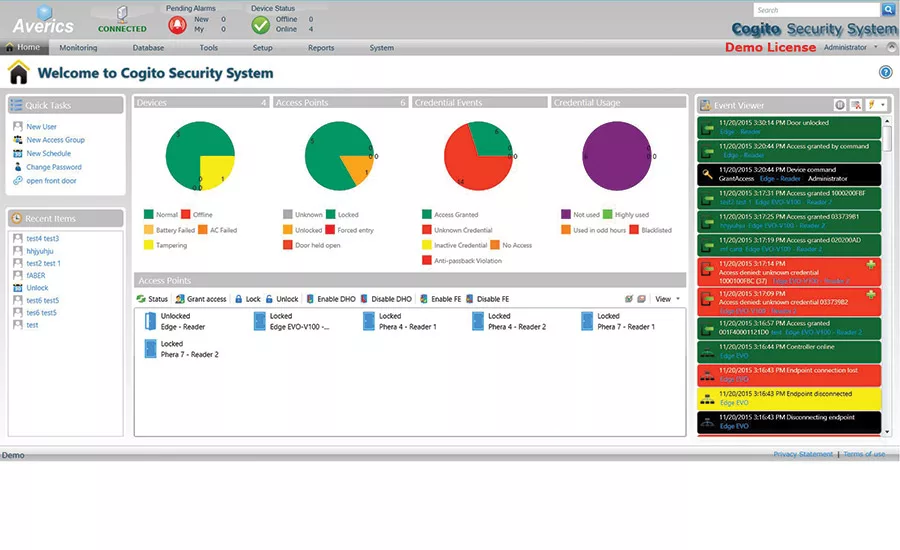Open the Home tab
This screenshot has height=550, width=900.
click(23, 47)
